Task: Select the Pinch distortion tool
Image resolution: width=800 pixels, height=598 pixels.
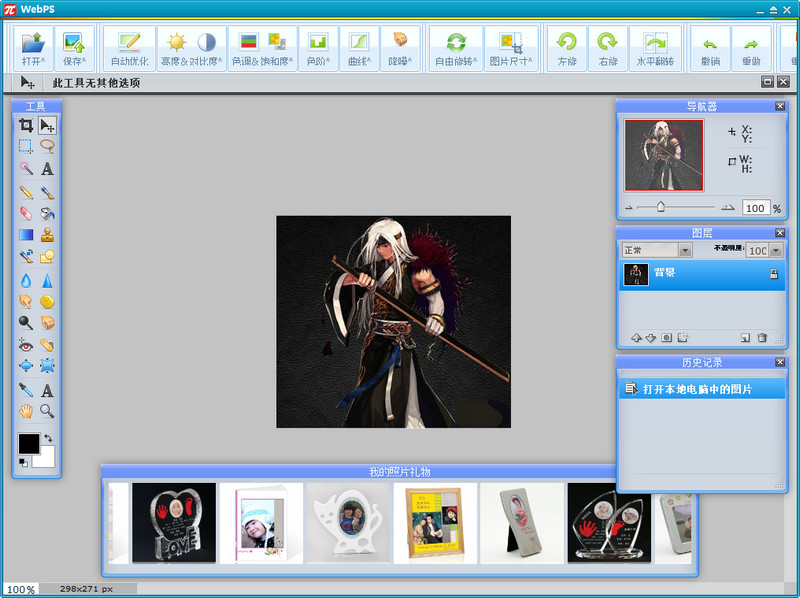Action: 47,365
